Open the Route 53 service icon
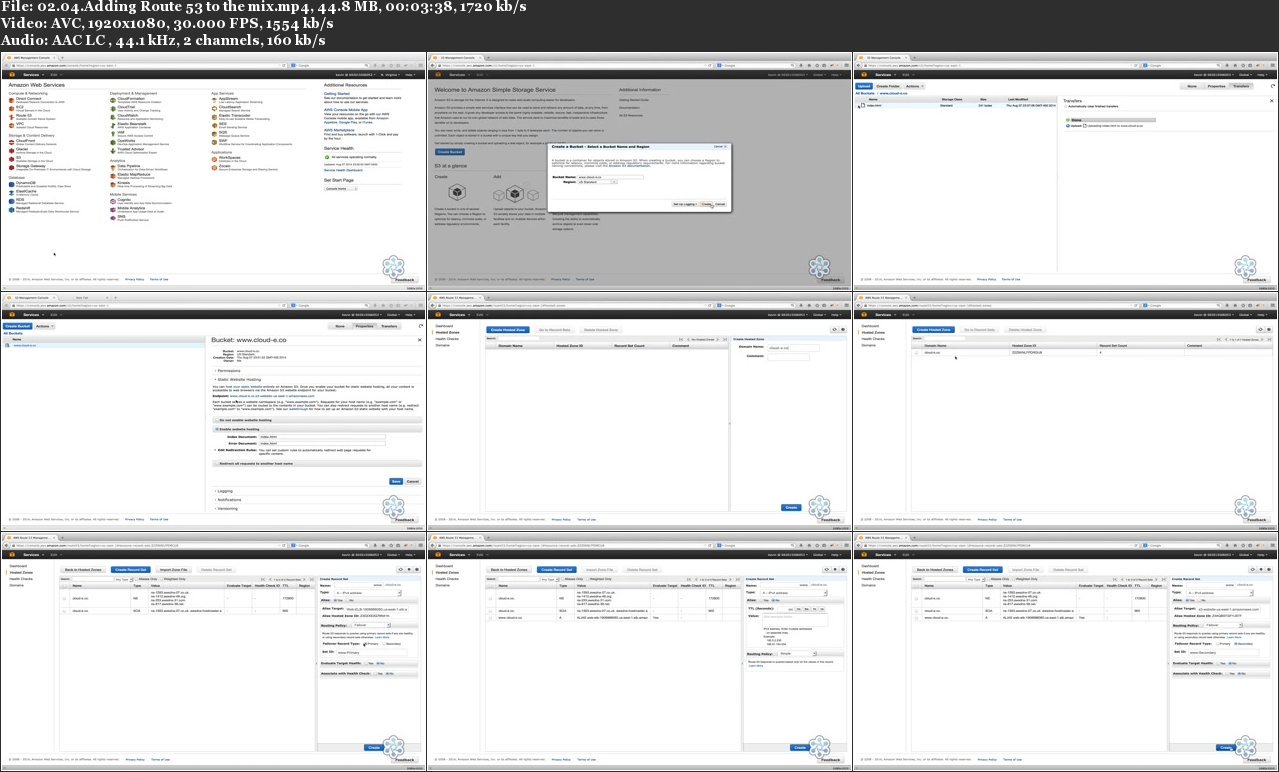Viewport: 1279px width, 772px height. 12,117
